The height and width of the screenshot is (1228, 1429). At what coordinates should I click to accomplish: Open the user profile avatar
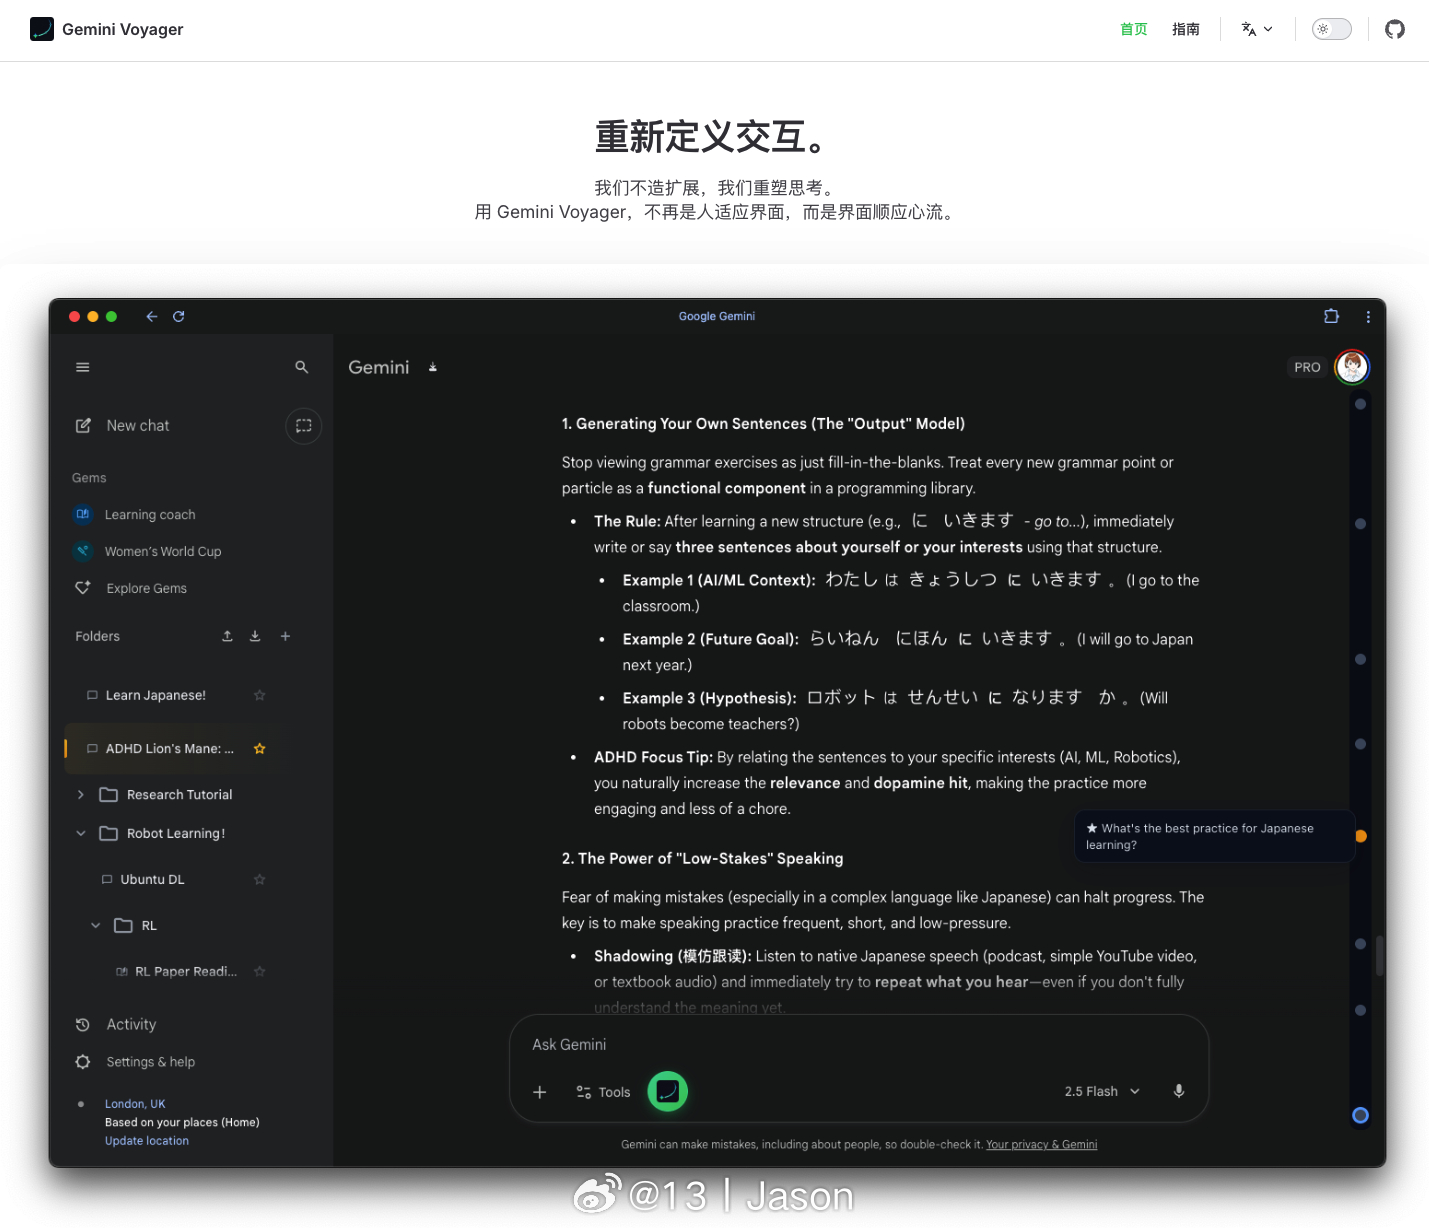click(1352, 367)
